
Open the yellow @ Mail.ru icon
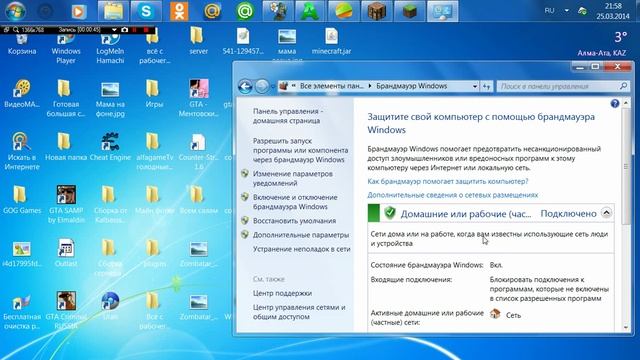(212, 11)
